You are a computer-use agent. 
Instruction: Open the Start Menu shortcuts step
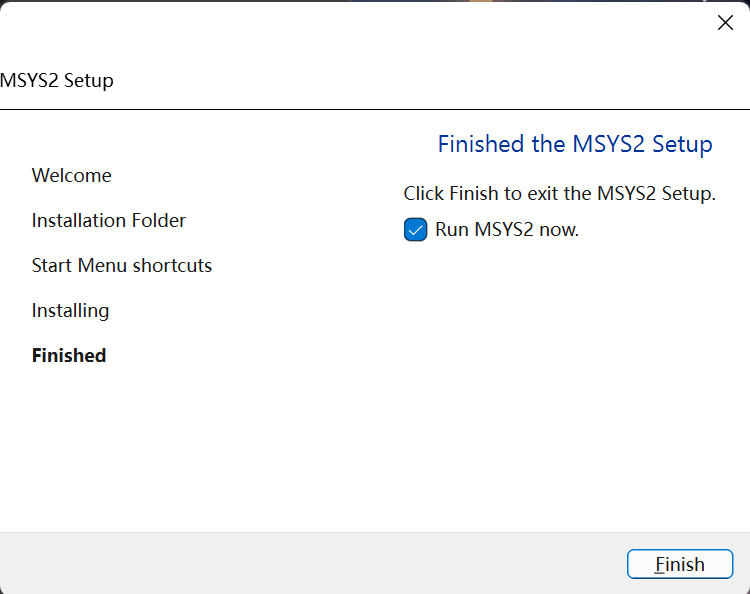122,266
